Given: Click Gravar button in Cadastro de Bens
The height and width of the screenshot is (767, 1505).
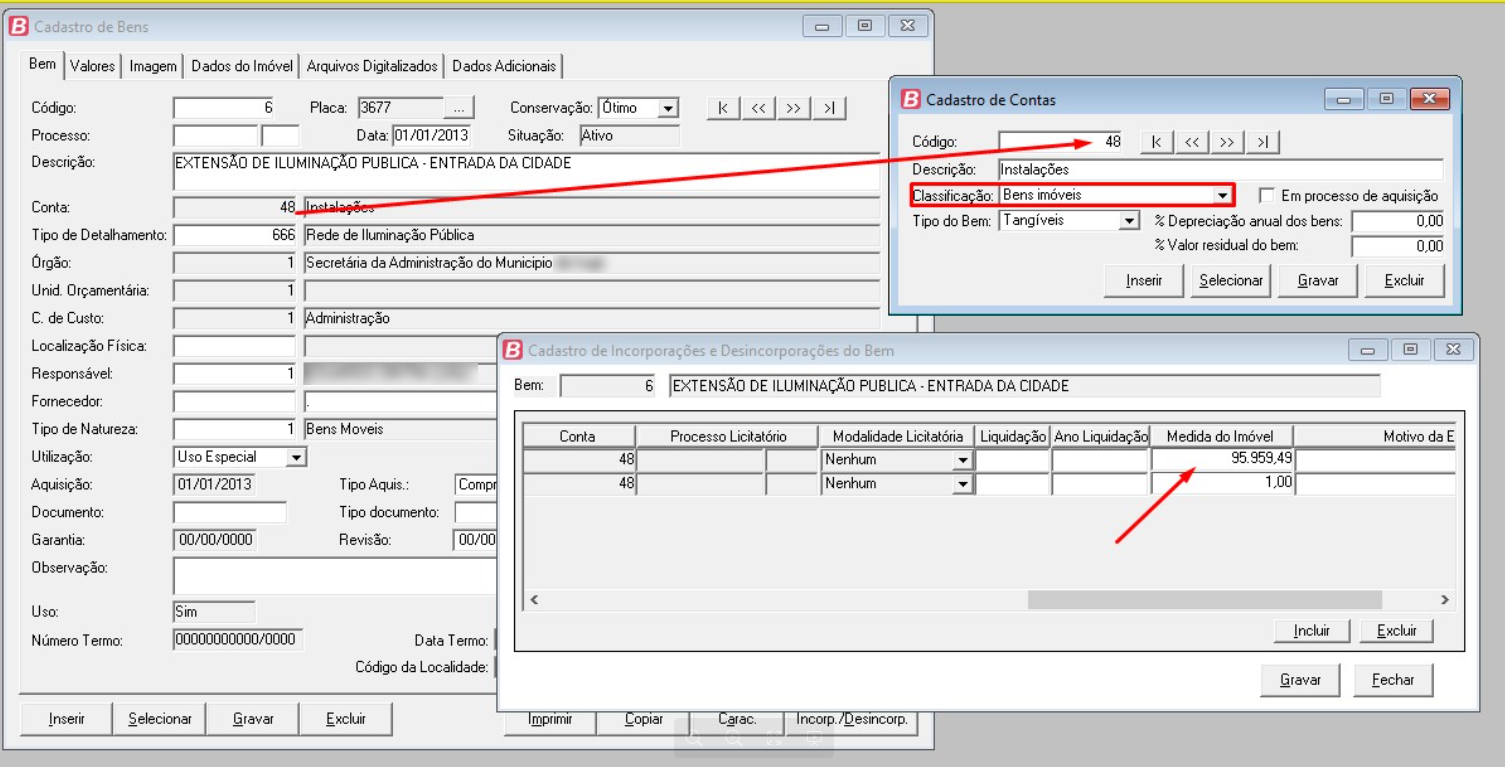Looking at the screenshot, I should [253, 718].
